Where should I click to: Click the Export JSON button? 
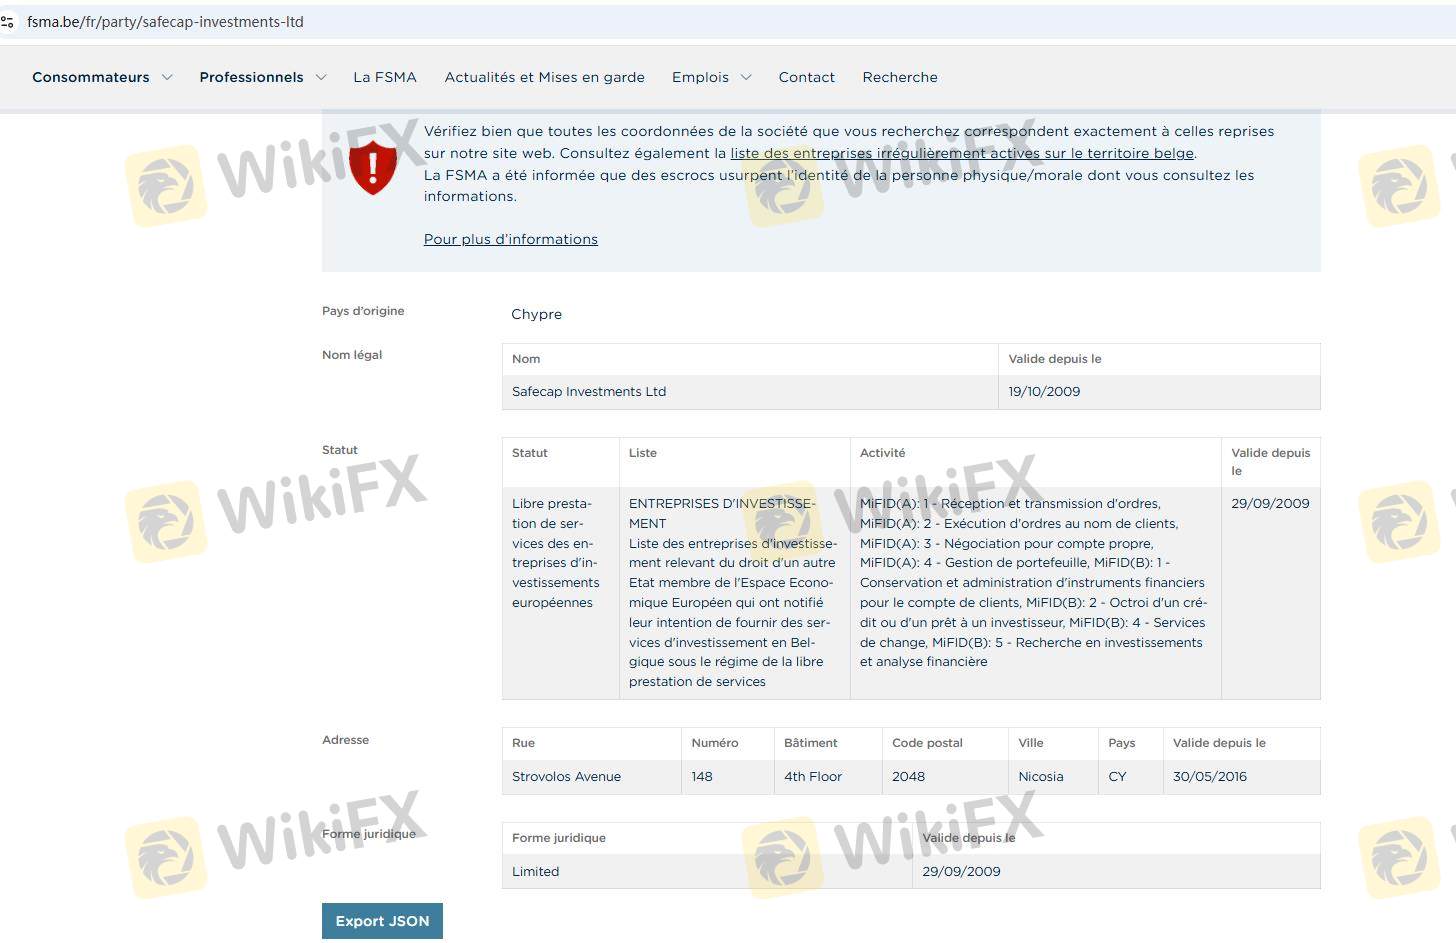(x=382, y=921)
